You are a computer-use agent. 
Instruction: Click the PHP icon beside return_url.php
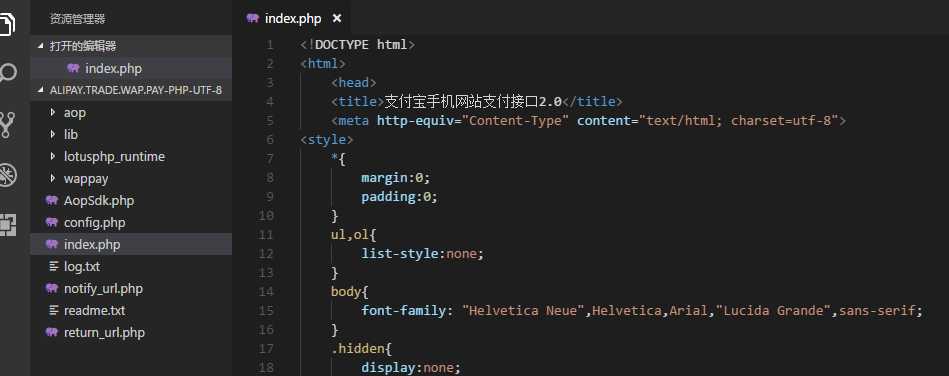[52, 332]
